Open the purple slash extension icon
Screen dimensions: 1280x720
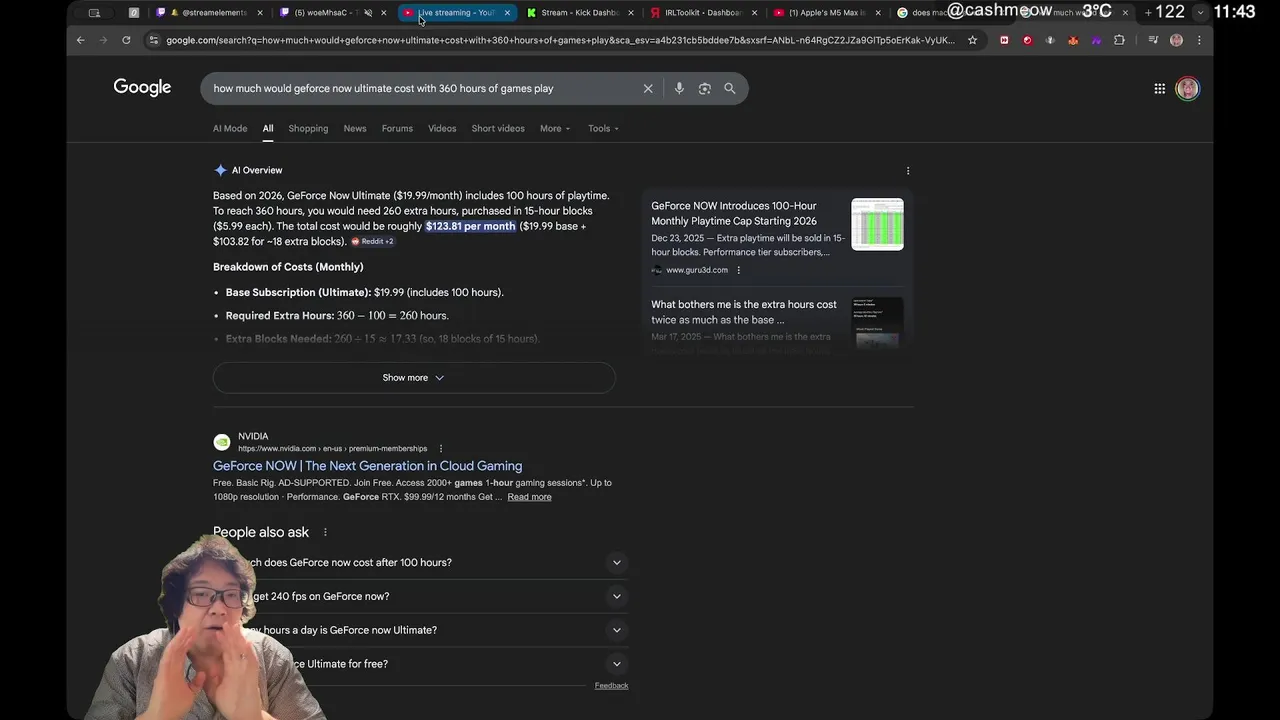pyautogui.click(x=1096, y=40)
